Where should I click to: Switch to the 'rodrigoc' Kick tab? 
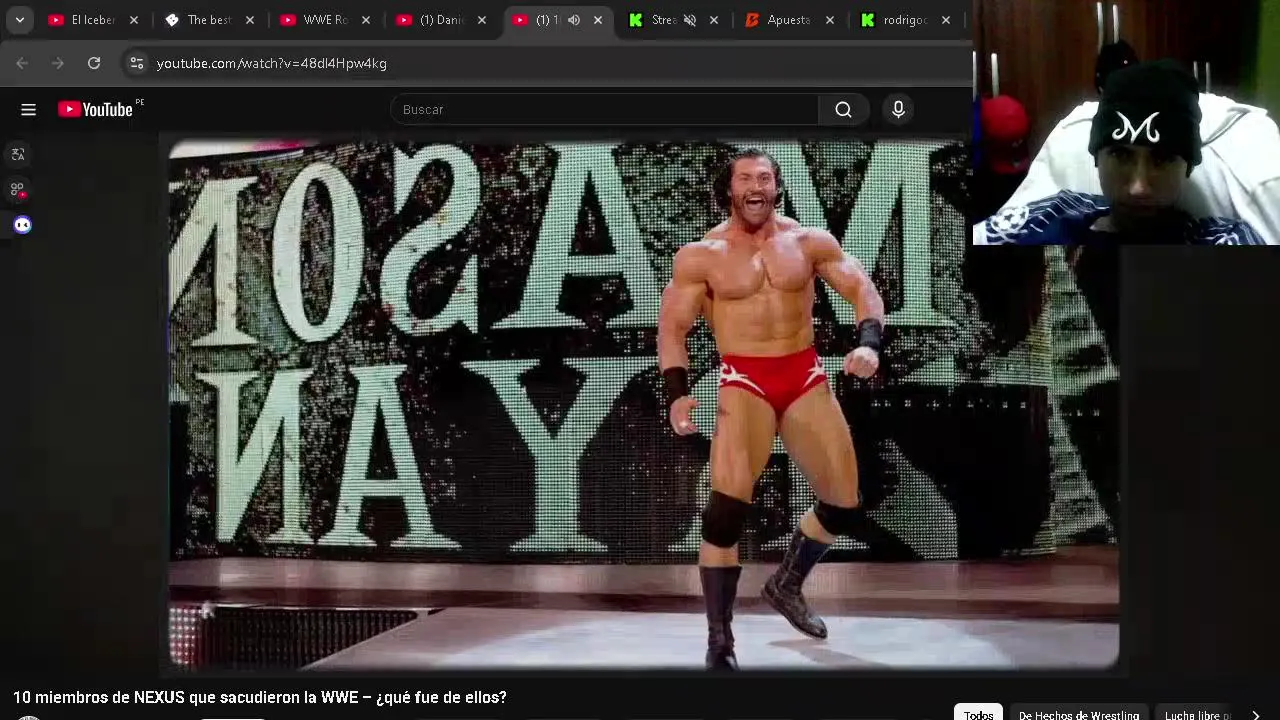coord(894,20)
